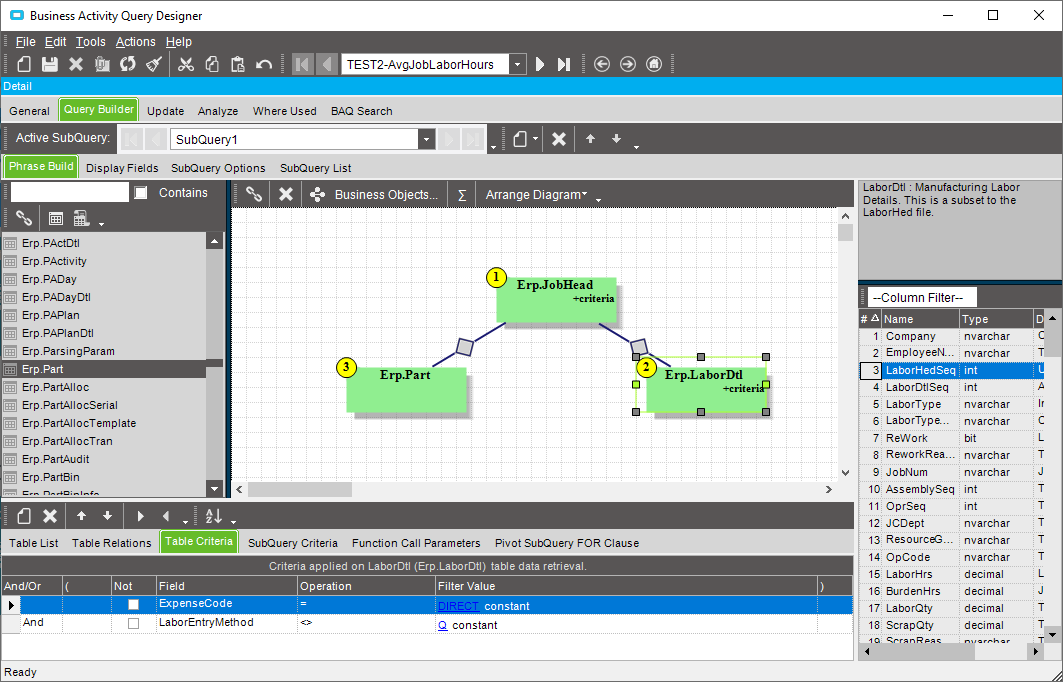
Task: Click the Name column header
Action: pyautogui.click(x=921, y=319)
